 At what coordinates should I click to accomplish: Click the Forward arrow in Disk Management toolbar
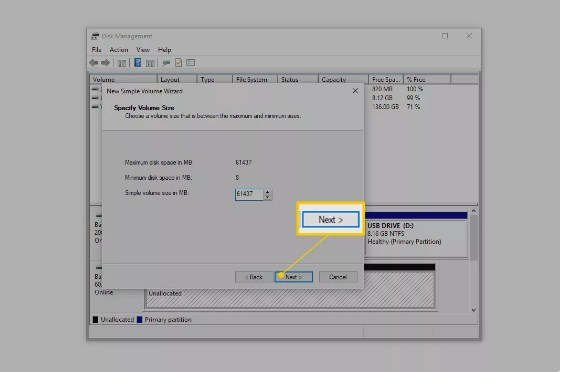tap(105, 63)
